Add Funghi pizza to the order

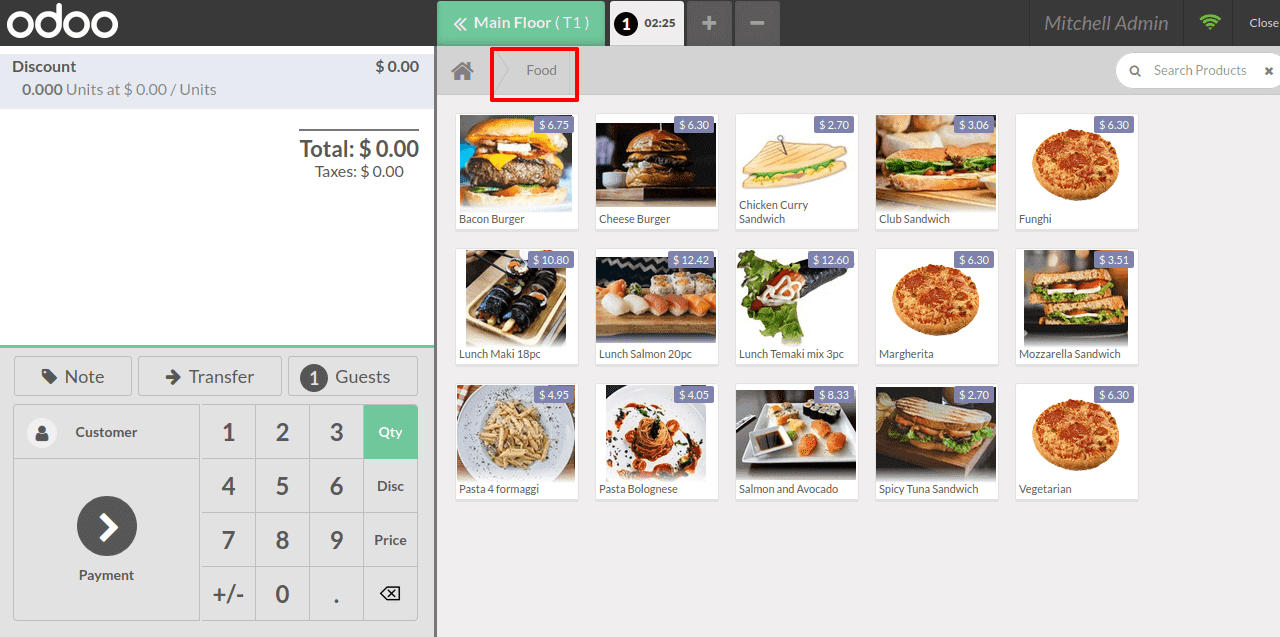pos(1077,172)
